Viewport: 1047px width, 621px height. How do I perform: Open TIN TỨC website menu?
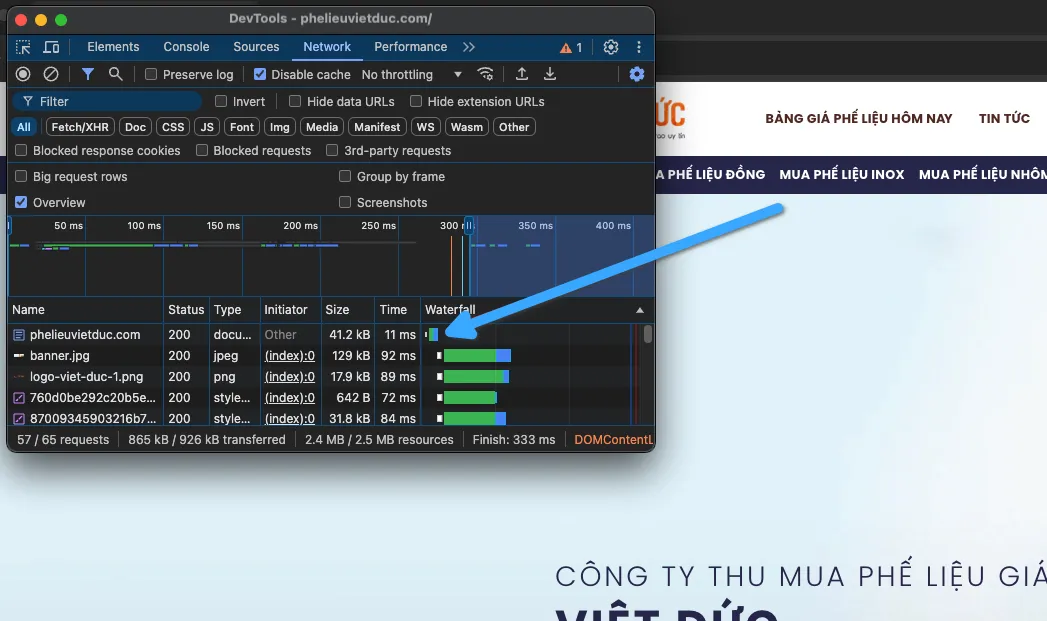coord(1004,118)
